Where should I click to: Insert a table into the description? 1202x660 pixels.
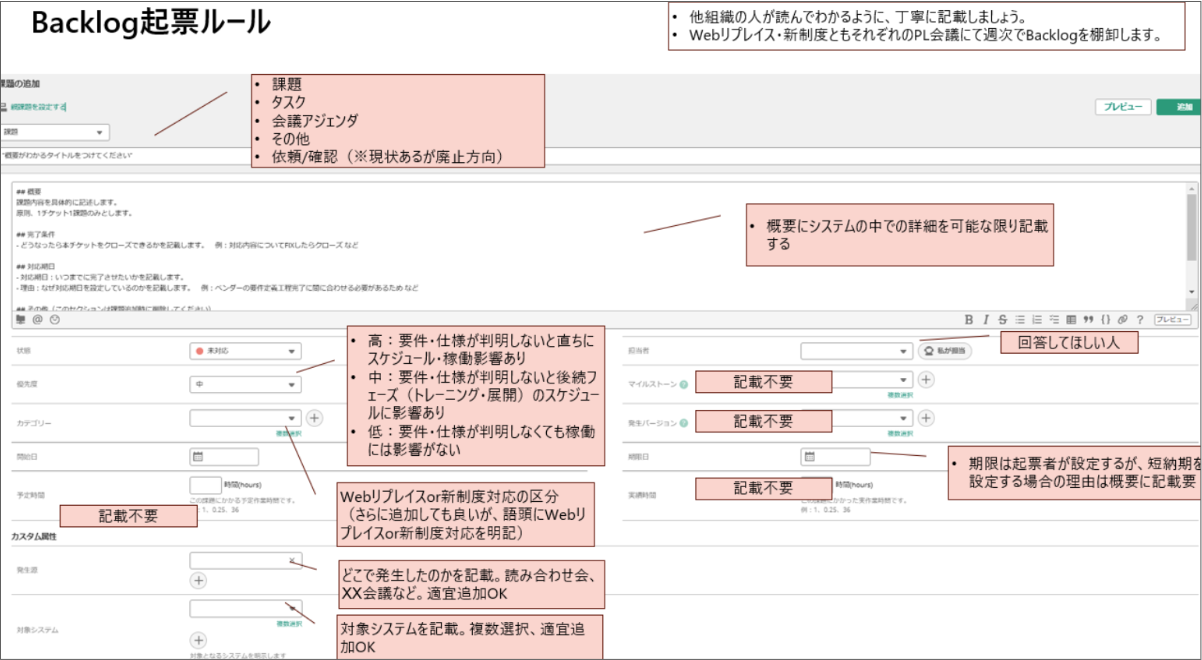1071,319
